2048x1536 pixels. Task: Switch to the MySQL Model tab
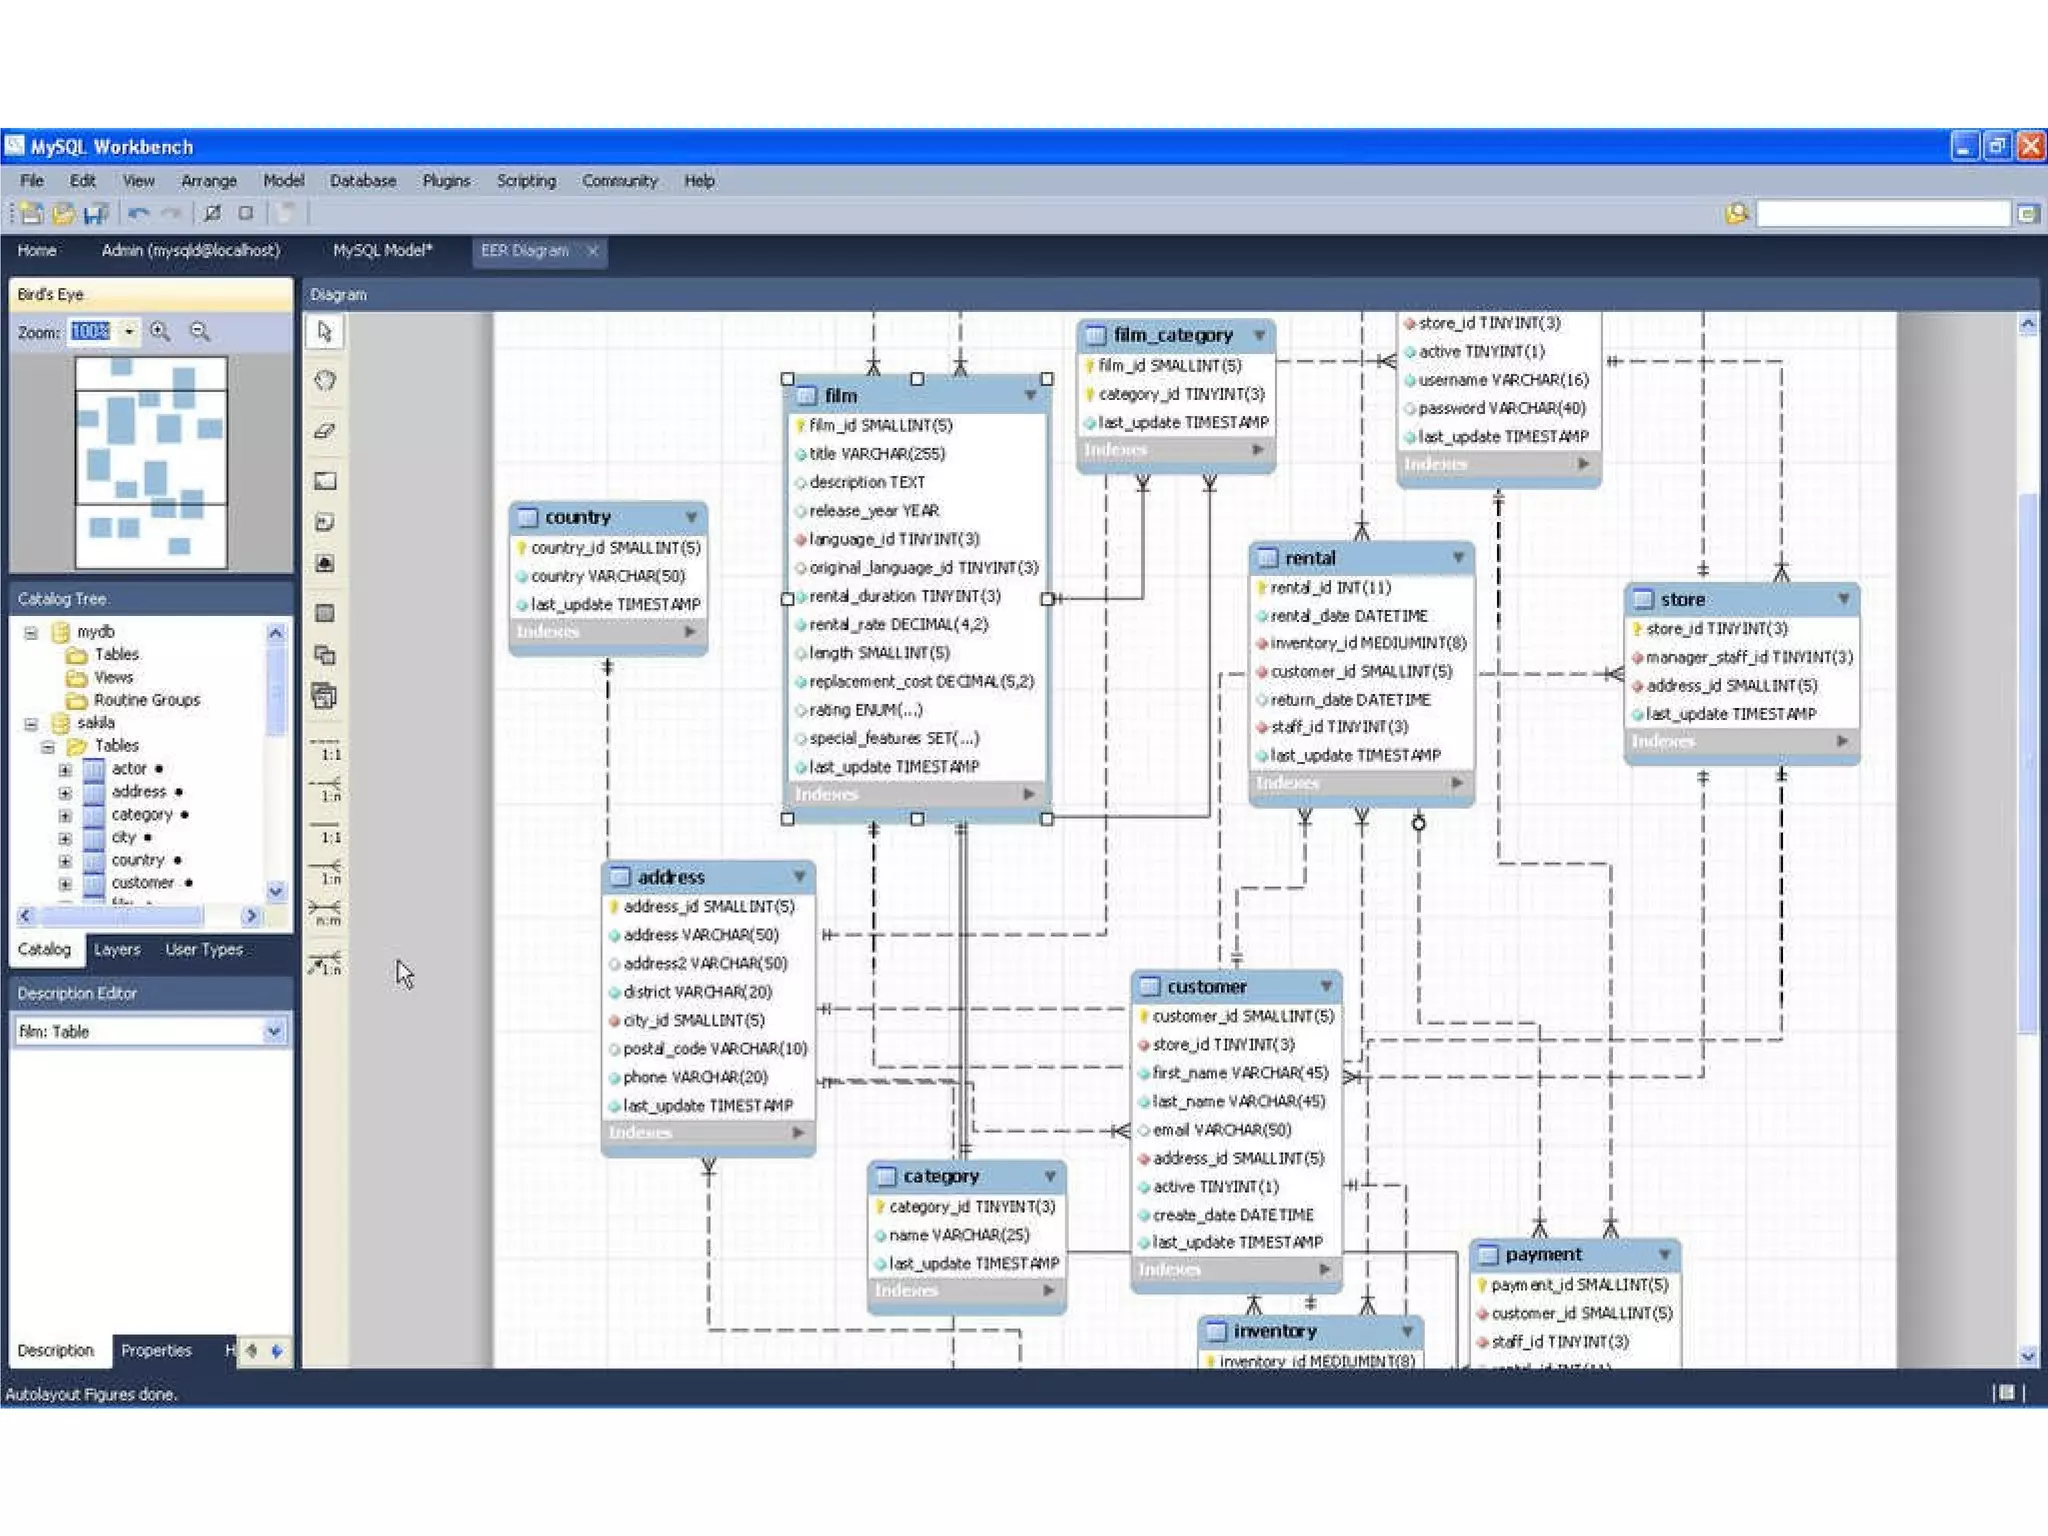(x=382, y=250)
